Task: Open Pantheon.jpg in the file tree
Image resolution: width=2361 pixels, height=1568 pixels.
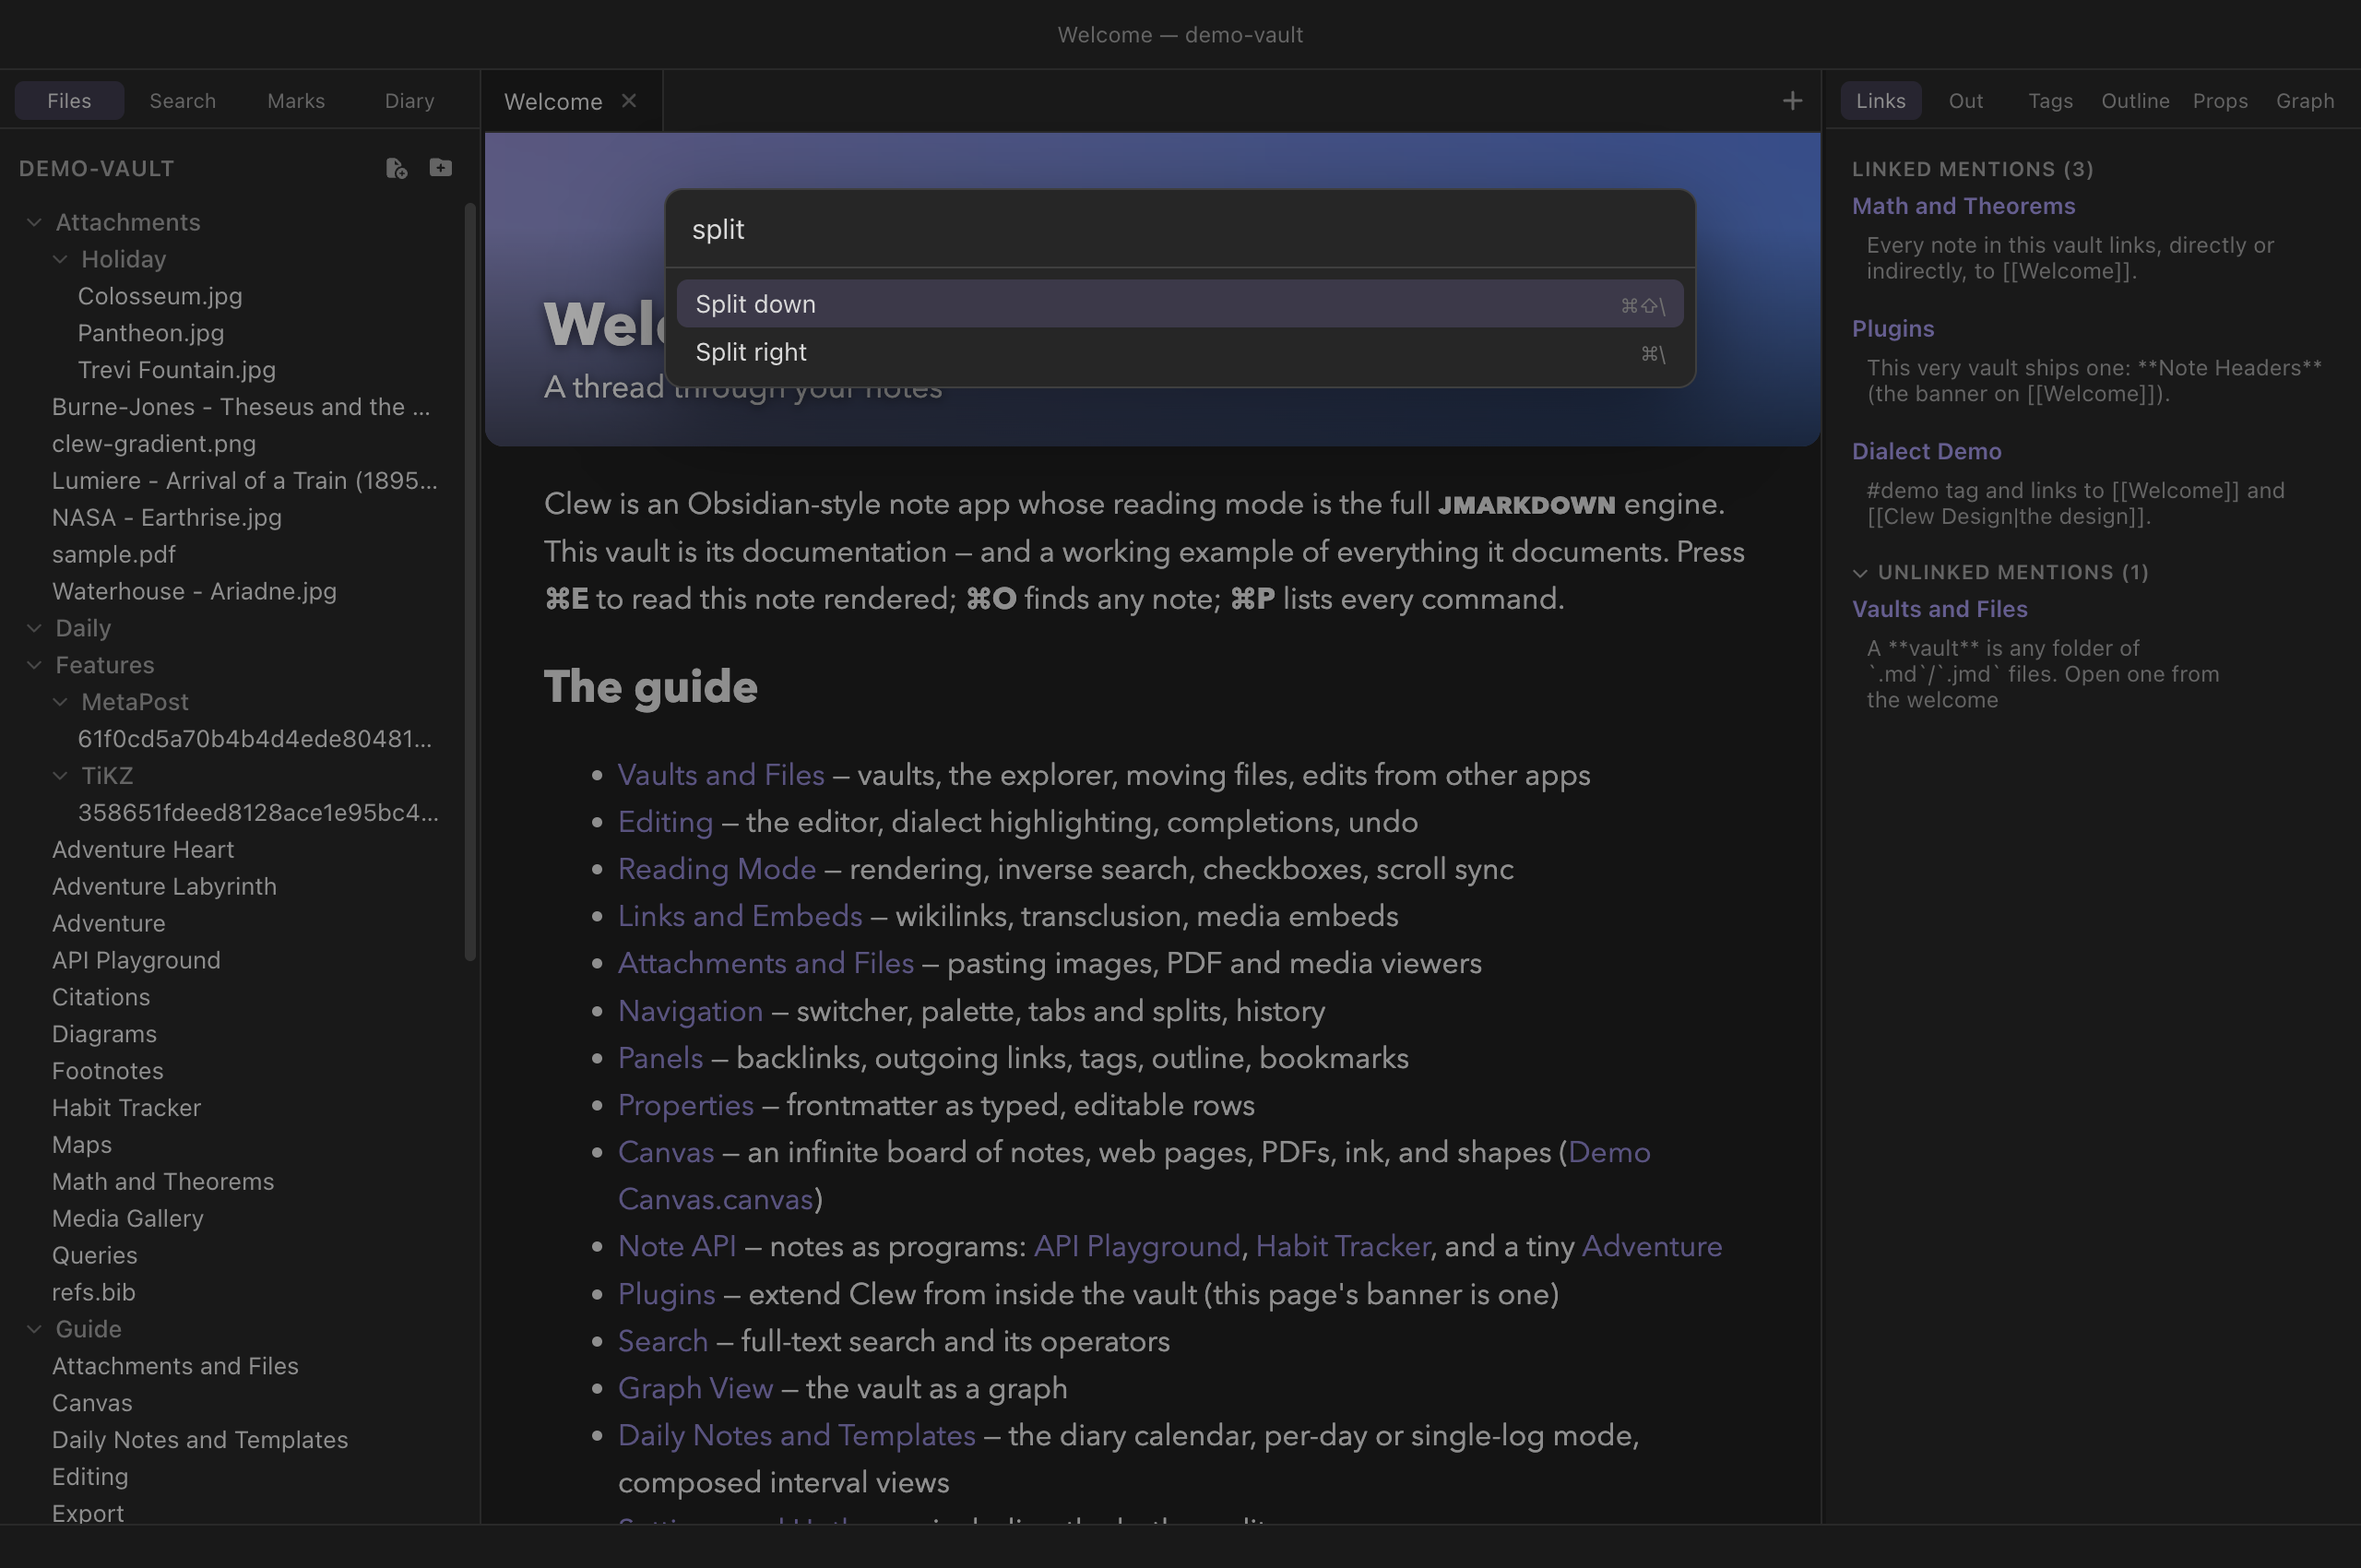Action: (151, 333)
